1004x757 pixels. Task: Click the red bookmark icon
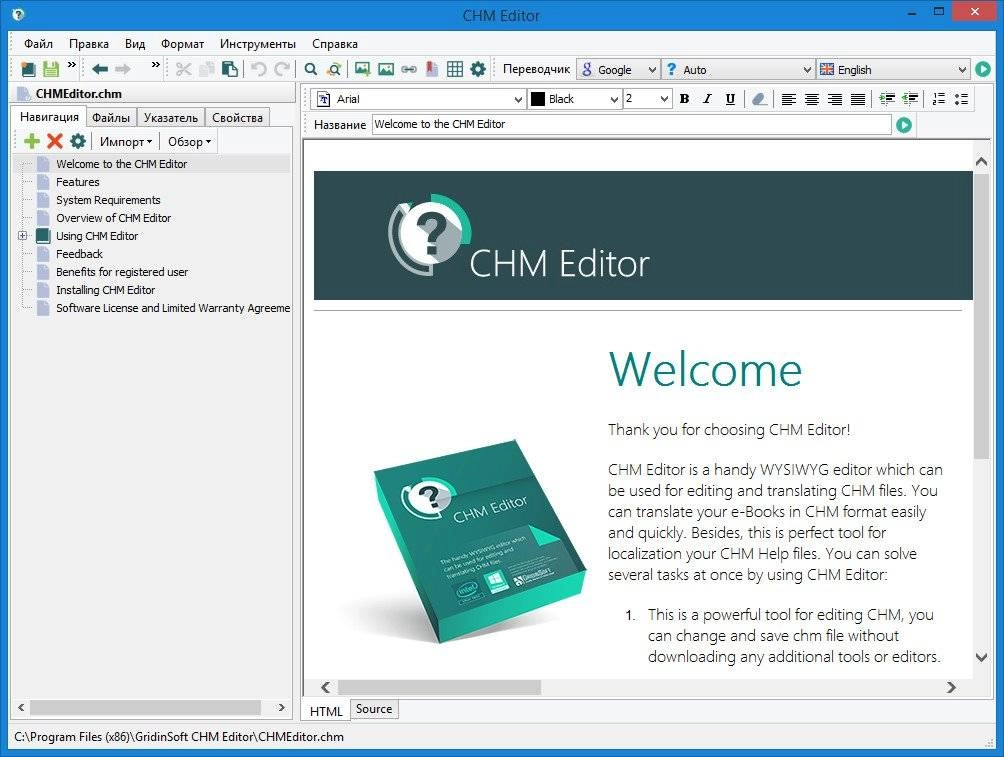click(432, 69)
